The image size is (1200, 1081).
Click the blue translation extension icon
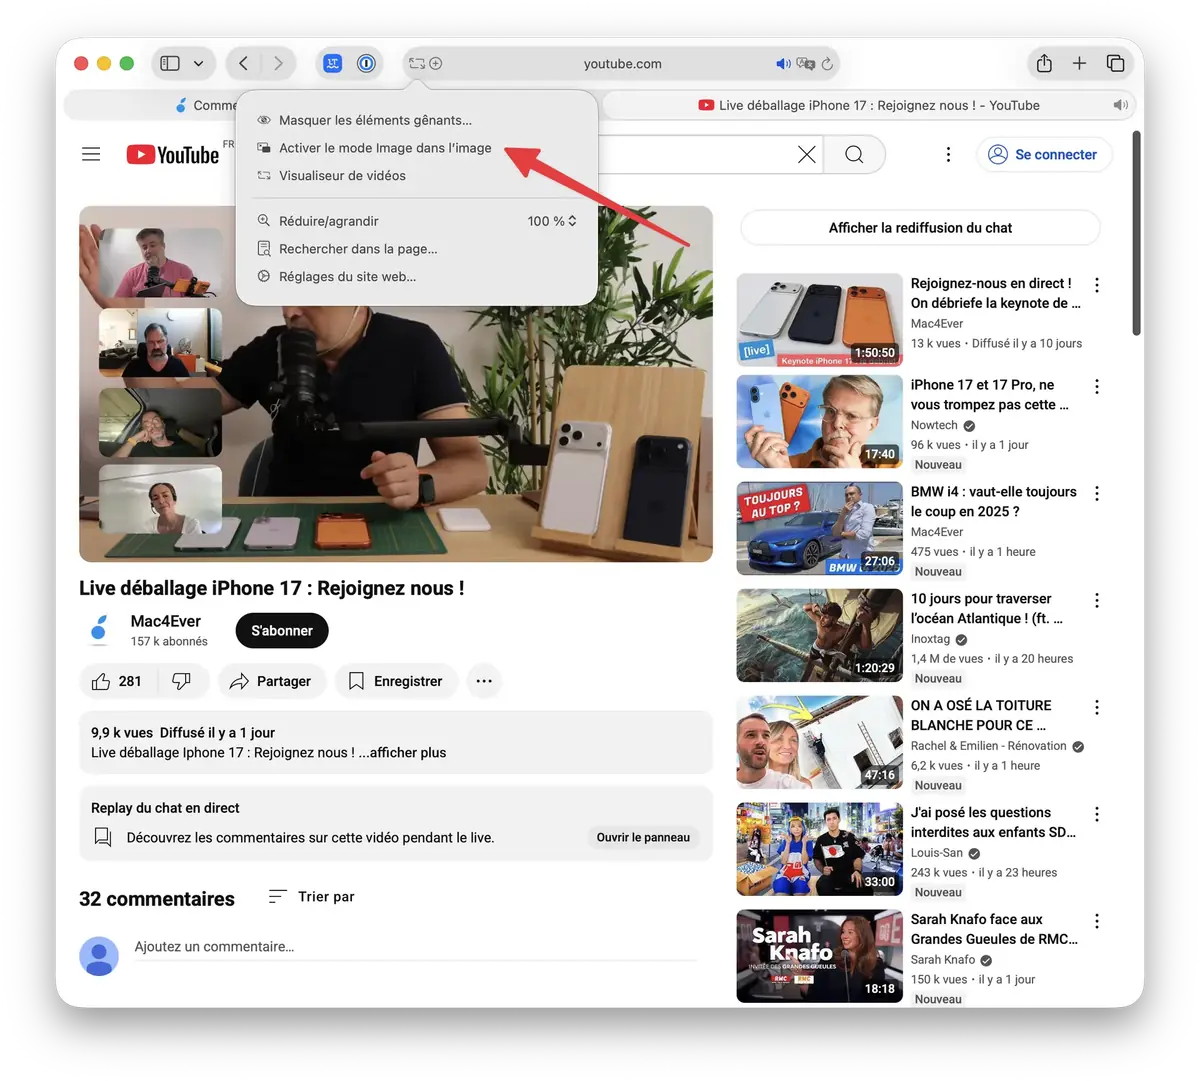point(331,62)
